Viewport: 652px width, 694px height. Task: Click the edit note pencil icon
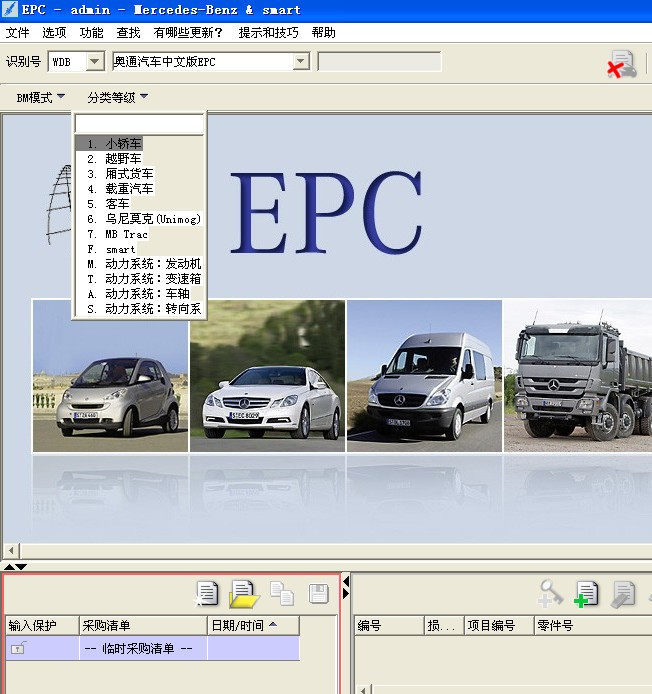(623, 594)
